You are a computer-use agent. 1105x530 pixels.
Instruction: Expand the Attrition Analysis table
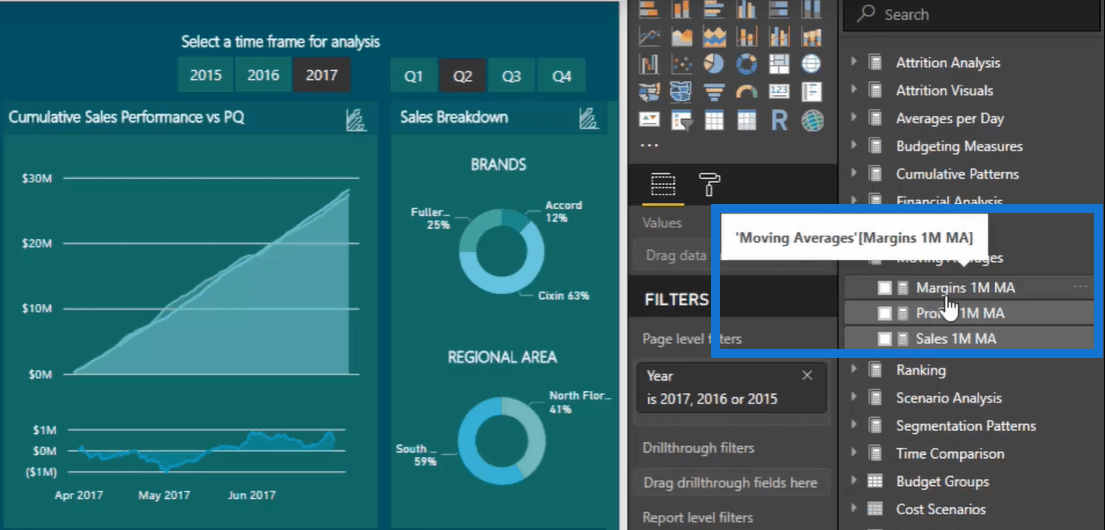[853, 62]
